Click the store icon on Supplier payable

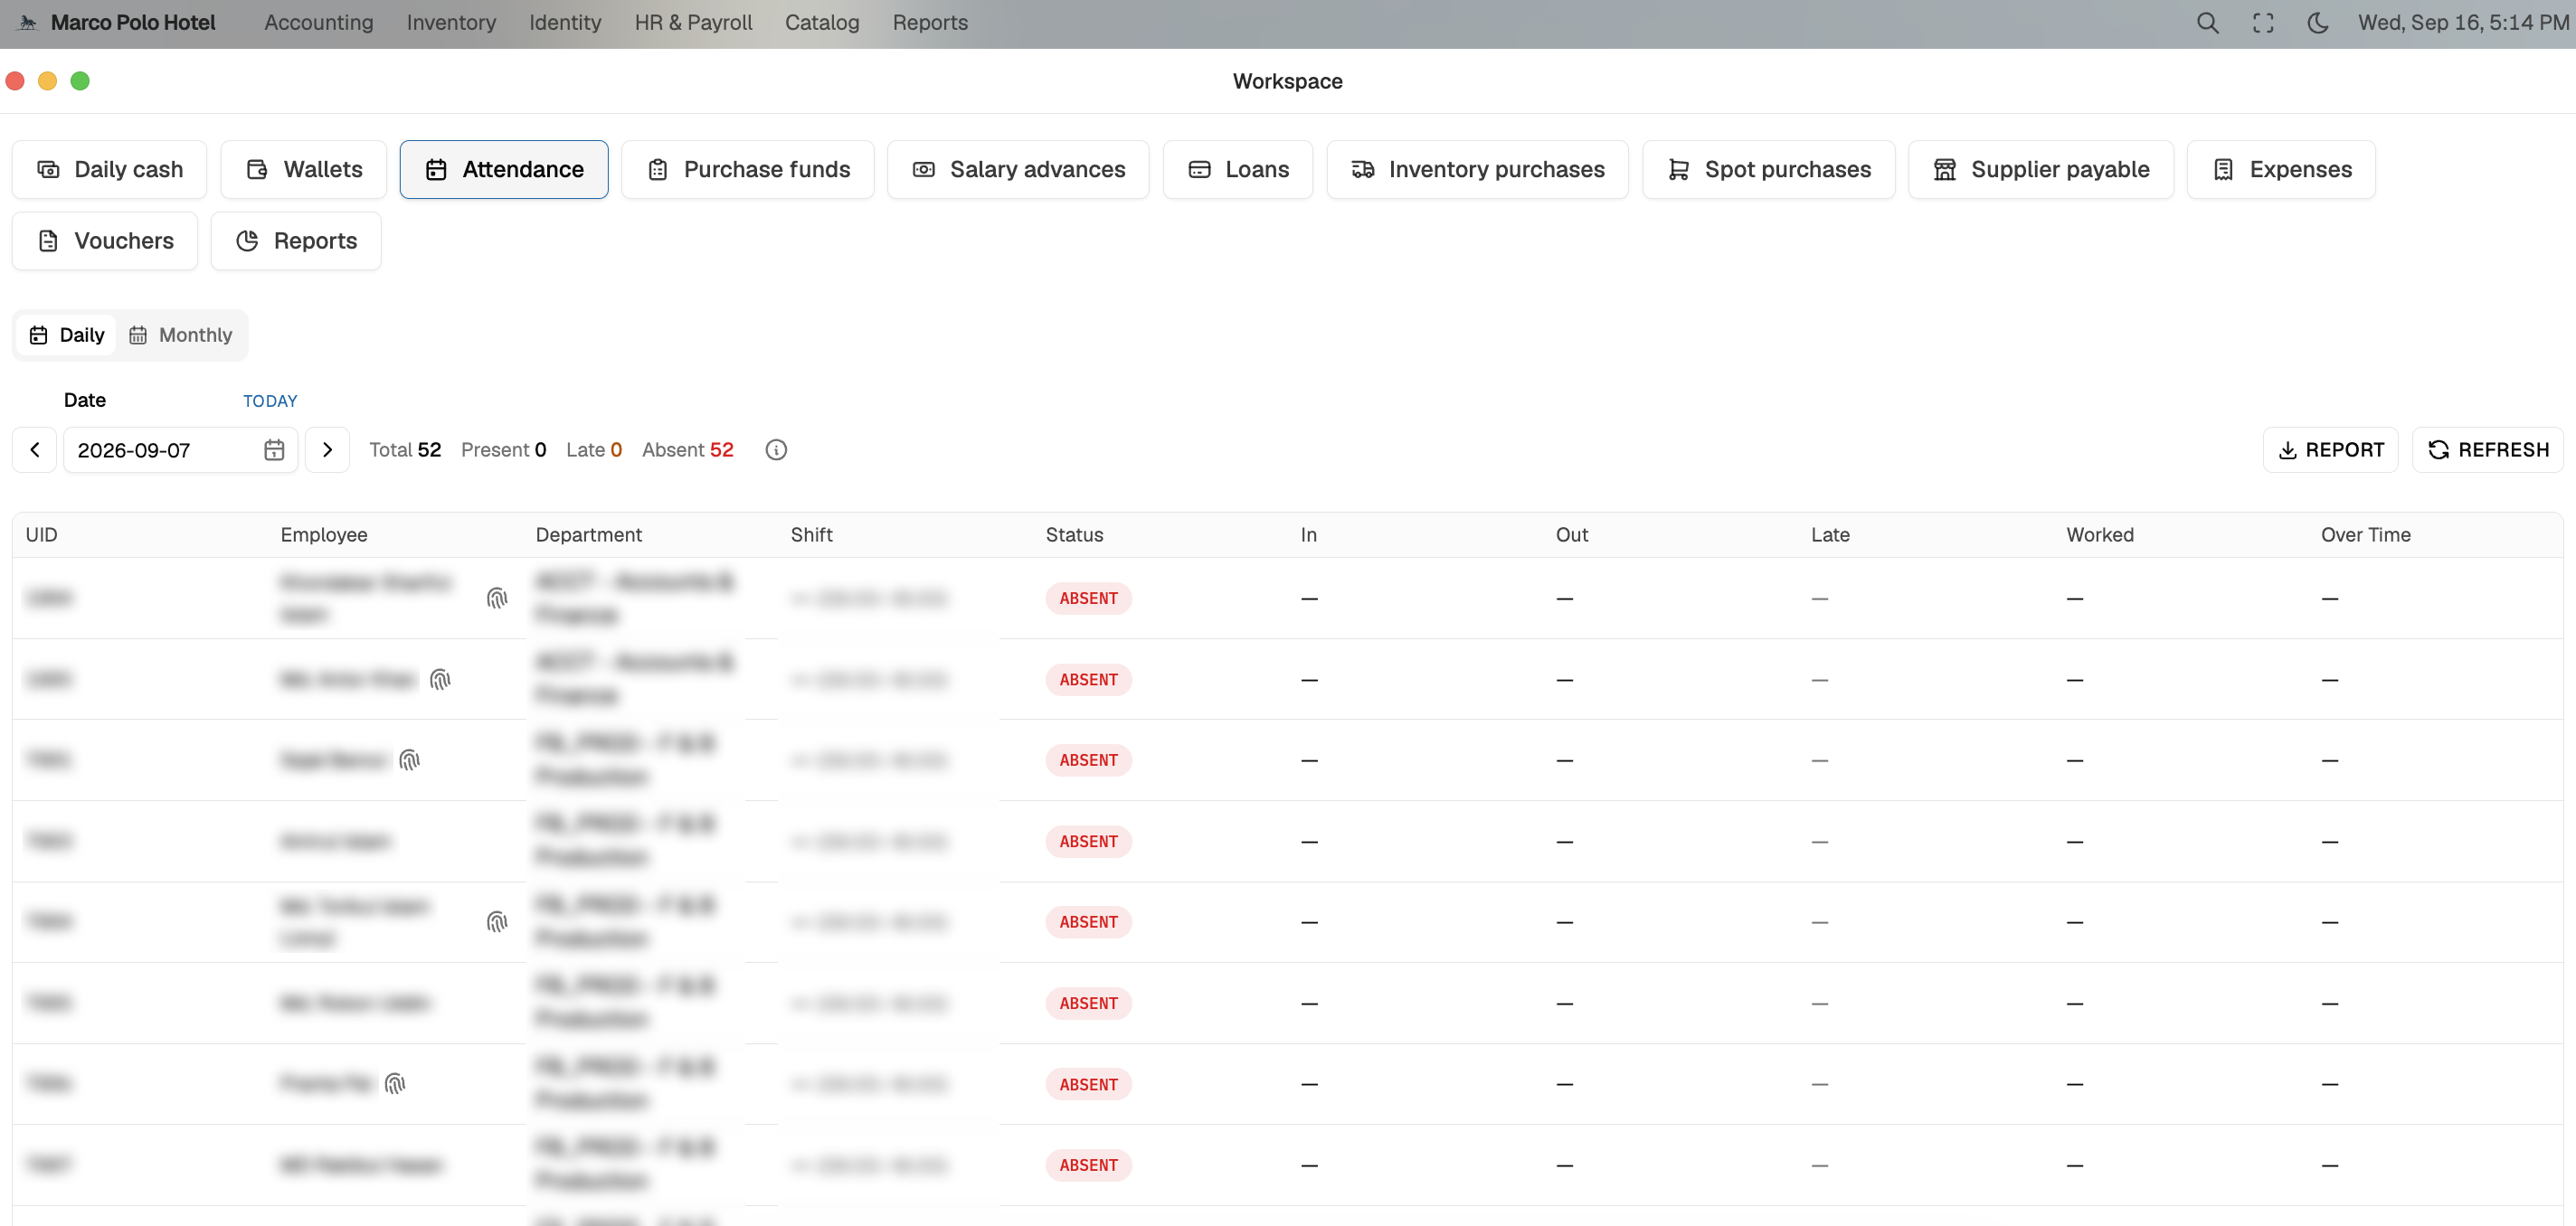(x=1945, y=170)
